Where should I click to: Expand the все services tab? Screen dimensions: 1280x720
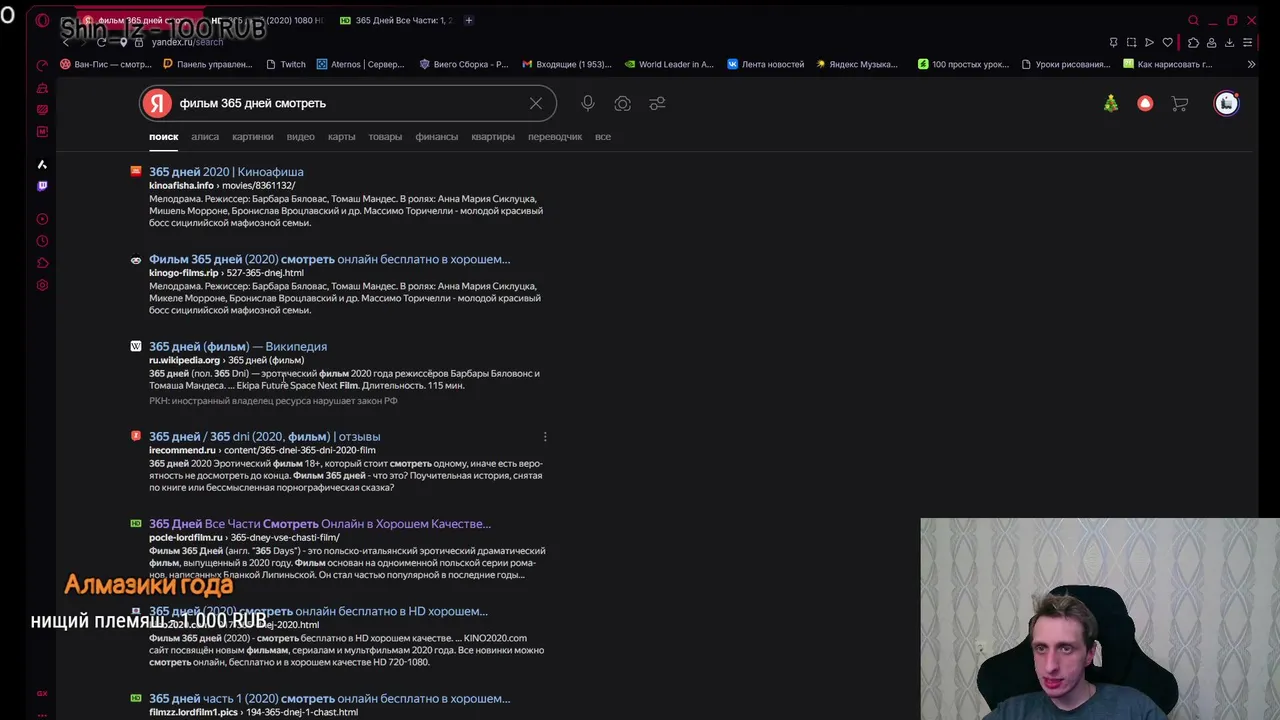603,136
